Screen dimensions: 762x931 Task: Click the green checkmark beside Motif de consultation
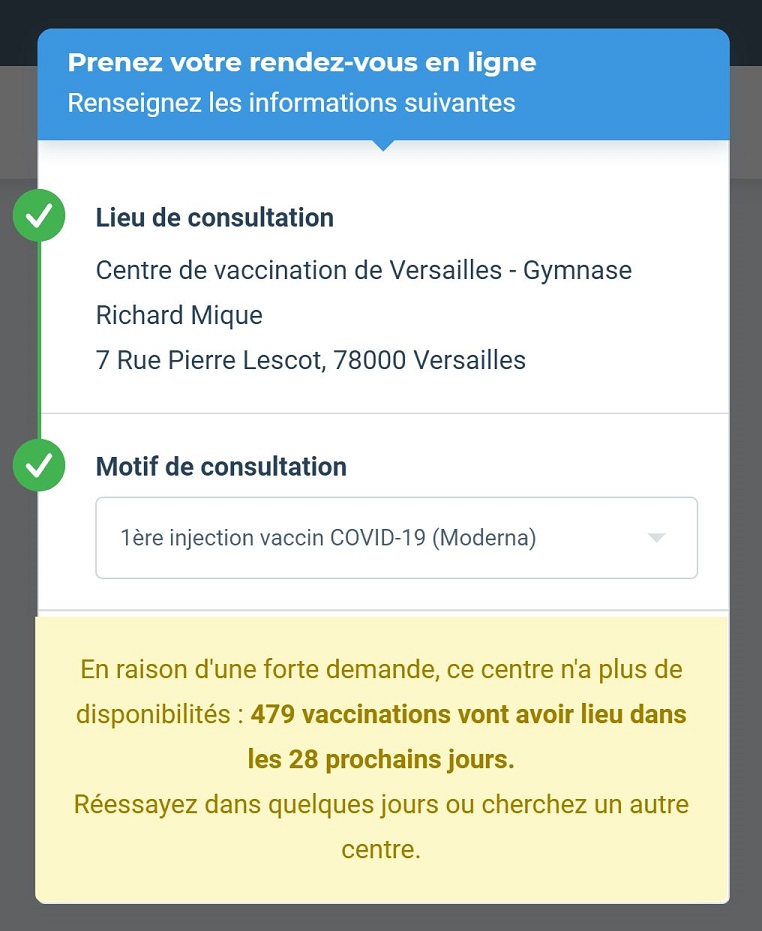(x=39, y=465)
